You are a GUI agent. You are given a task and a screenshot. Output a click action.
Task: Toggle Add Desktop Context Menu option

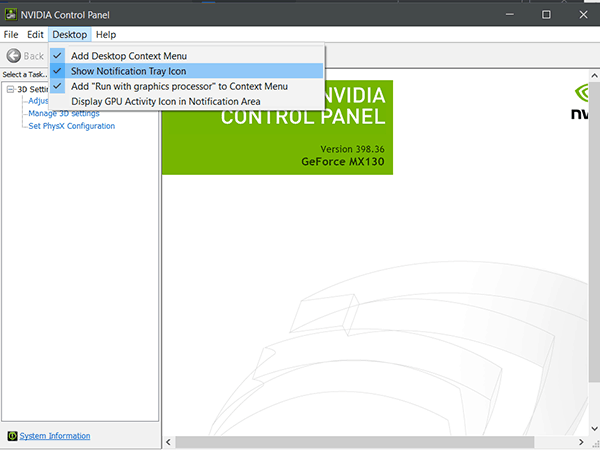pyautogui.click(x=187, y=56)
